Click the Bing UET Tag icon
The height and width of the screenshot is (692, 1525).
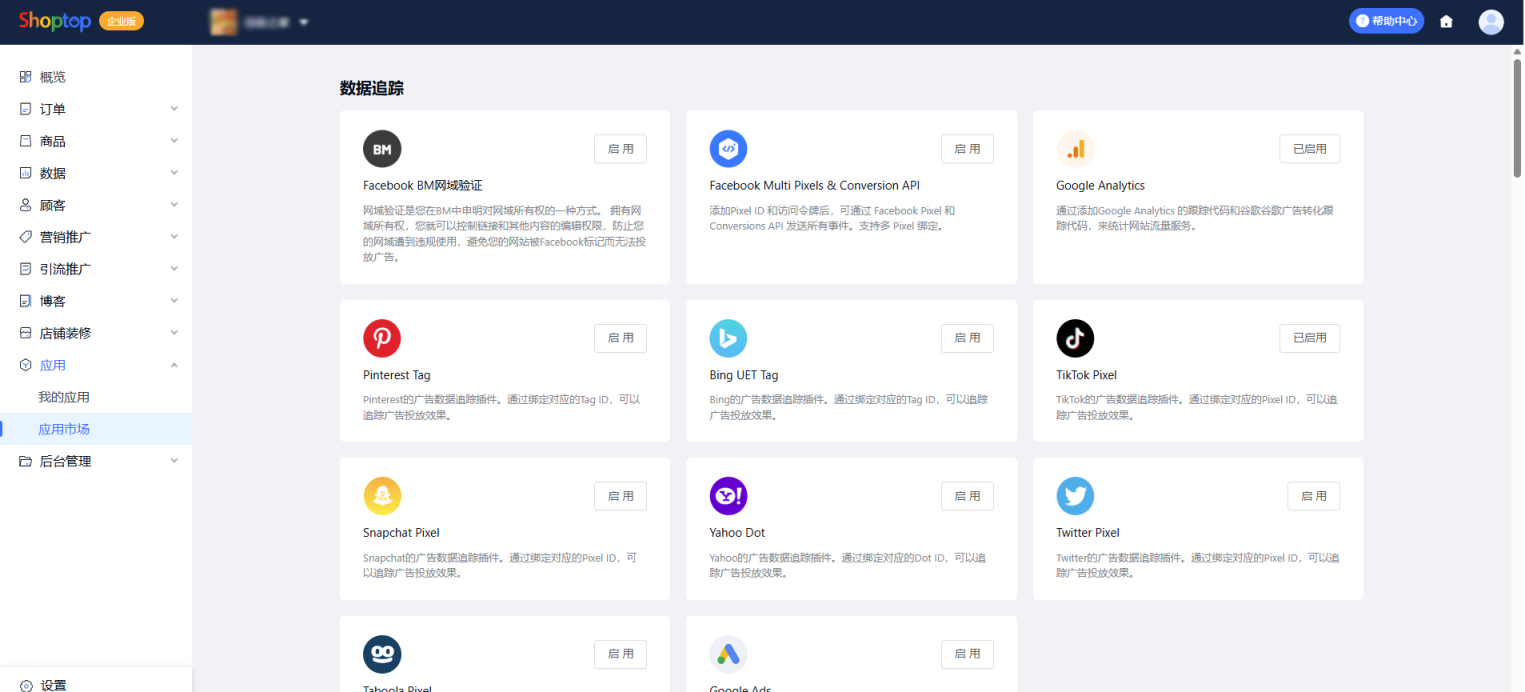pos(728,339)
